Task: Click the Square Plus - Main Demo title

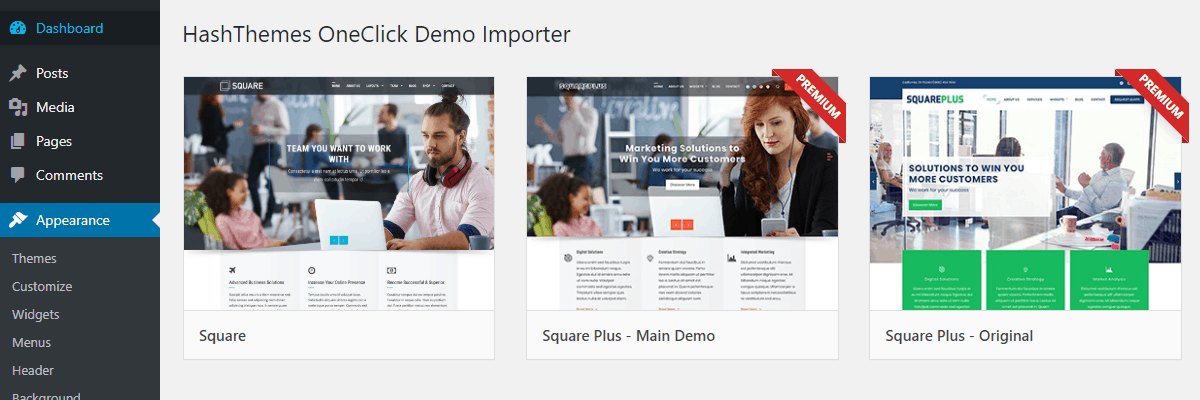Action: click(629, 336)
